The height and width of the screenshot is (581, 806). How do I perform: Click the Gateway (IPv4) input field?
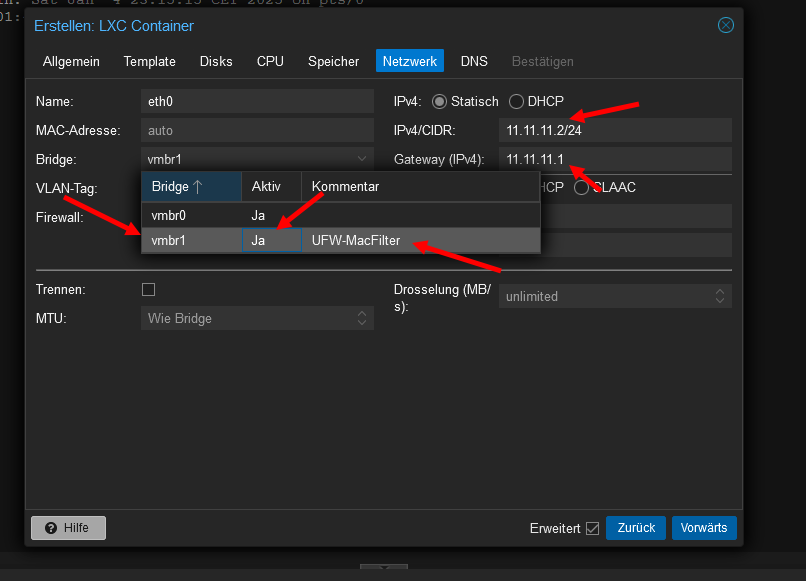pos(614,159)
